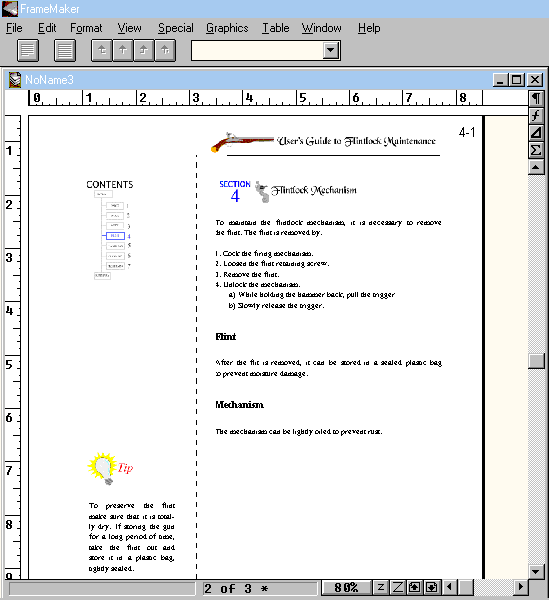Click the blank left status bar field
Screen dimensions: 549x600
pos(102,589)
